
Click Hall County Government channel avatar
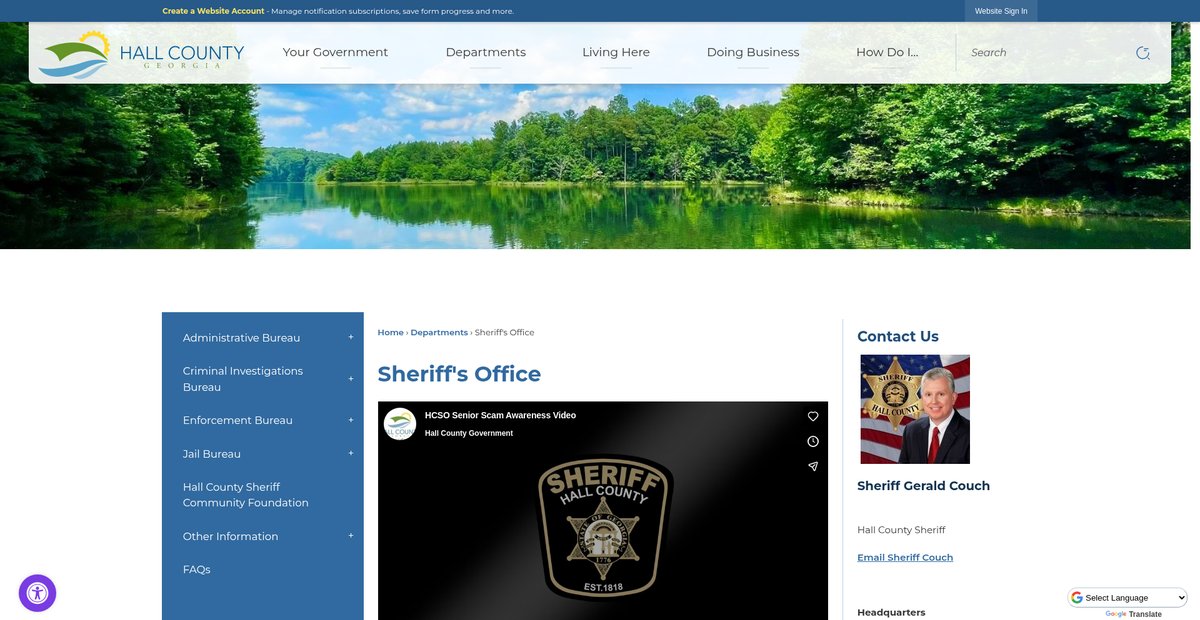tap(400, 423)
